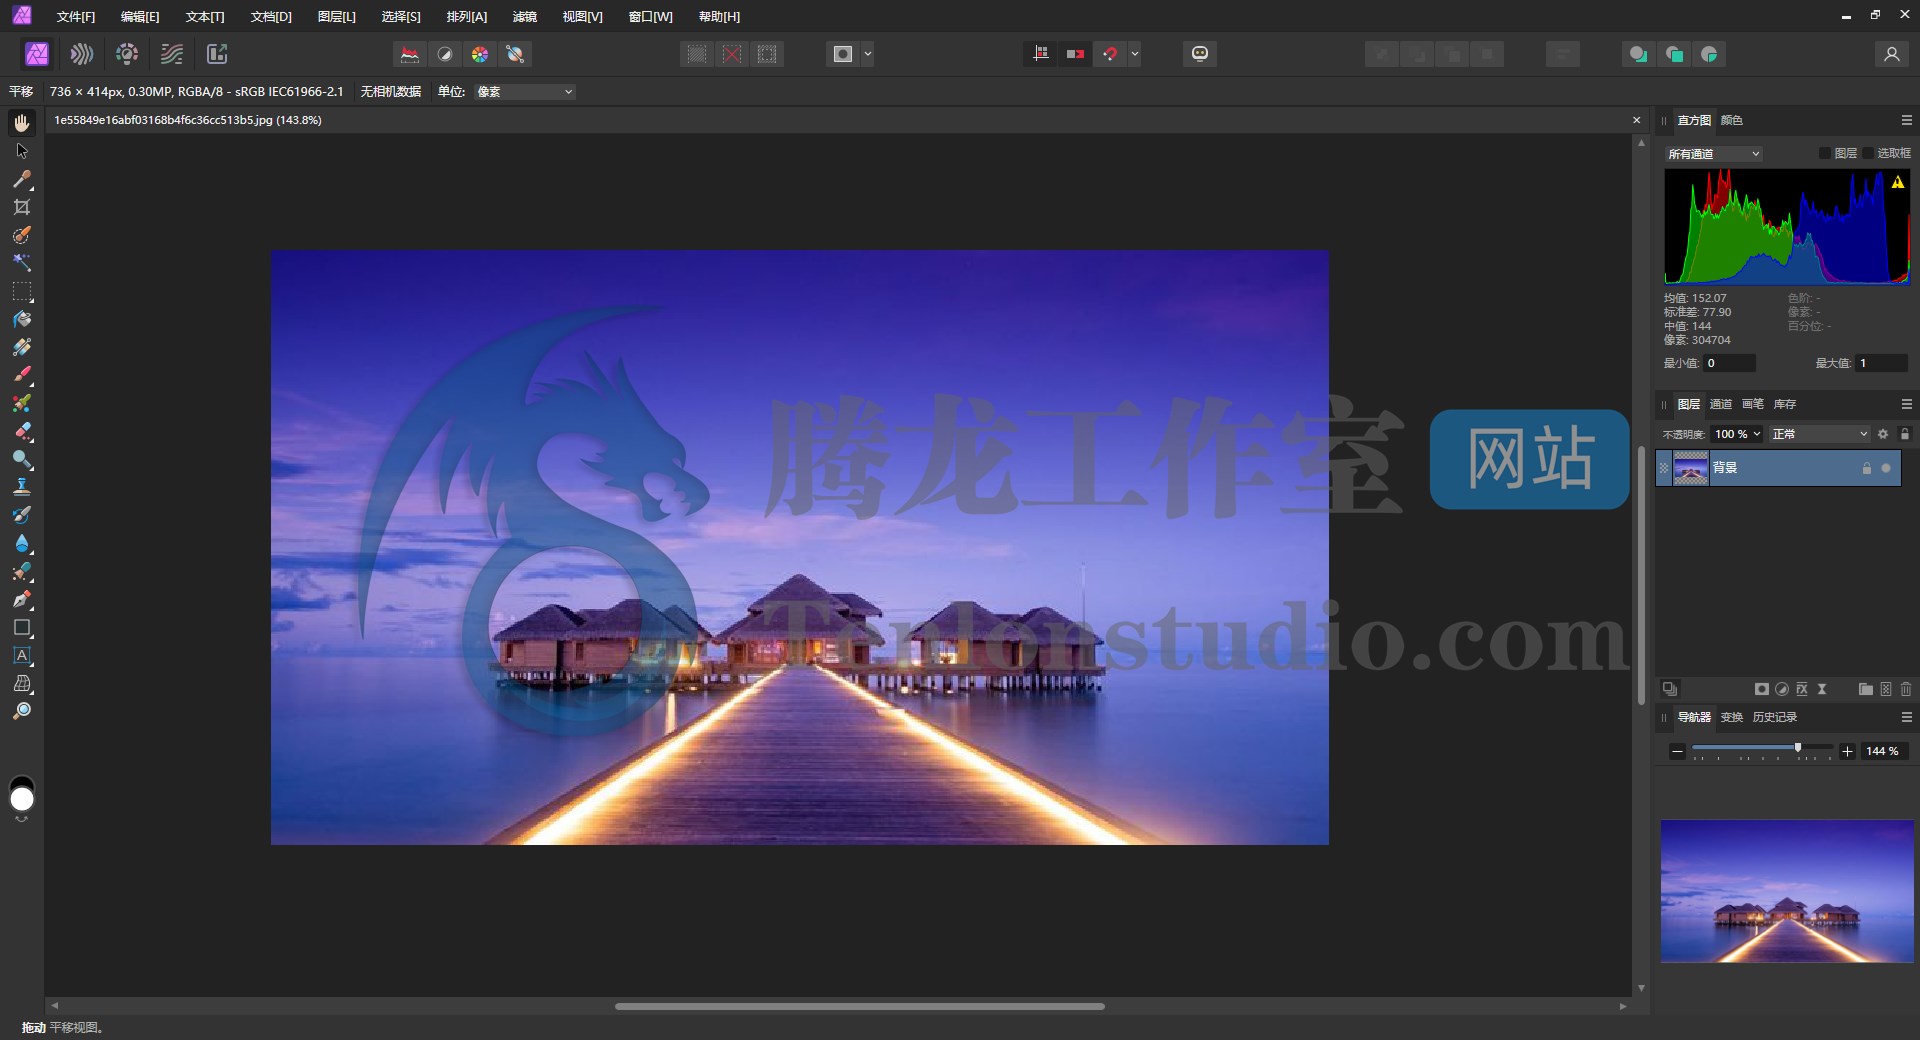Select the Artistic Text tool

tap(22, 655)
